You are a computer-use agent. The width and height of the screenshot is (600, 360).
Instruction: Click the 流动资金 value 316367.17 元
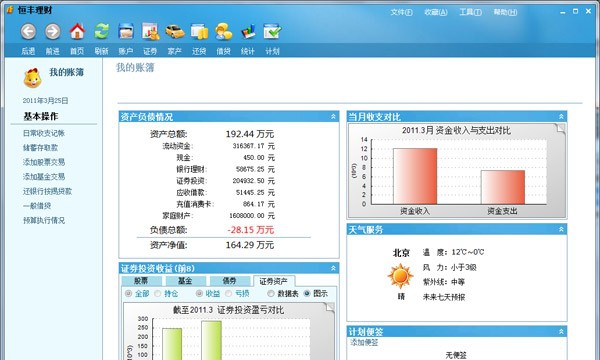click(254, 146)
